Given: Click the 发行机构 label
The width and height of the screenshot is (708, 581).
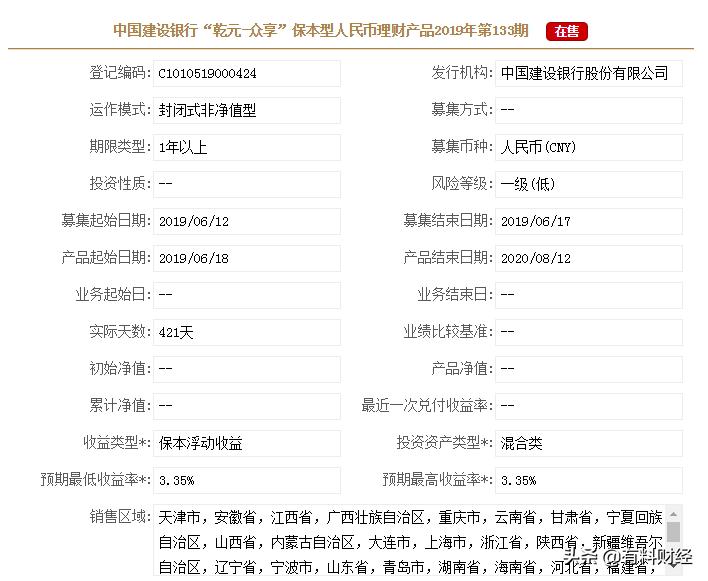Looking at the screenshot, I should (x=462, y=73).
